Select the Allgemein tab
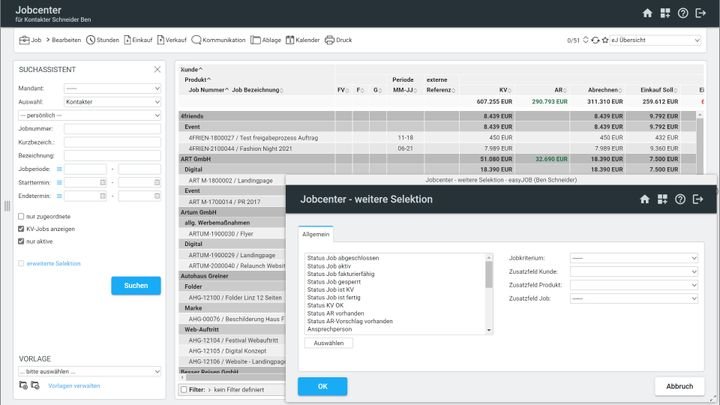 coord(315,234)
